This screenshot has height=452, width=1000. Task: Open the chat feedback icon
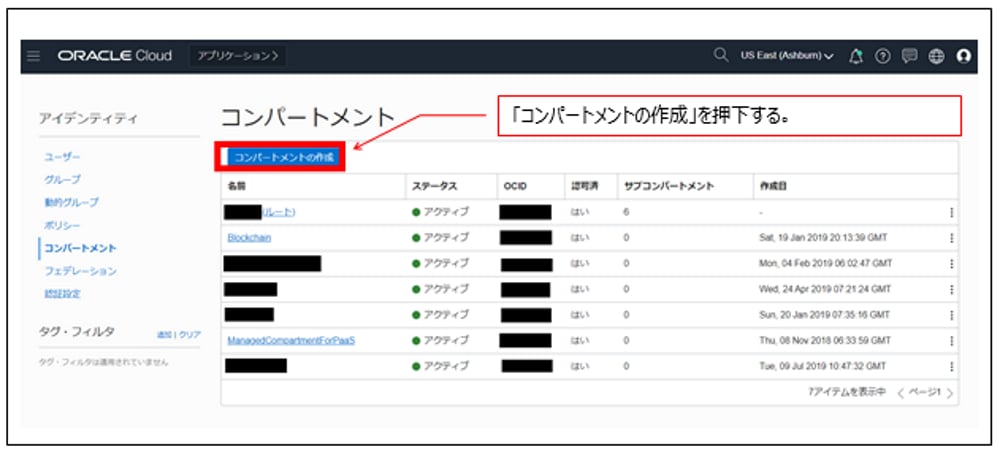pyautogui.click(x=909, y=56)
